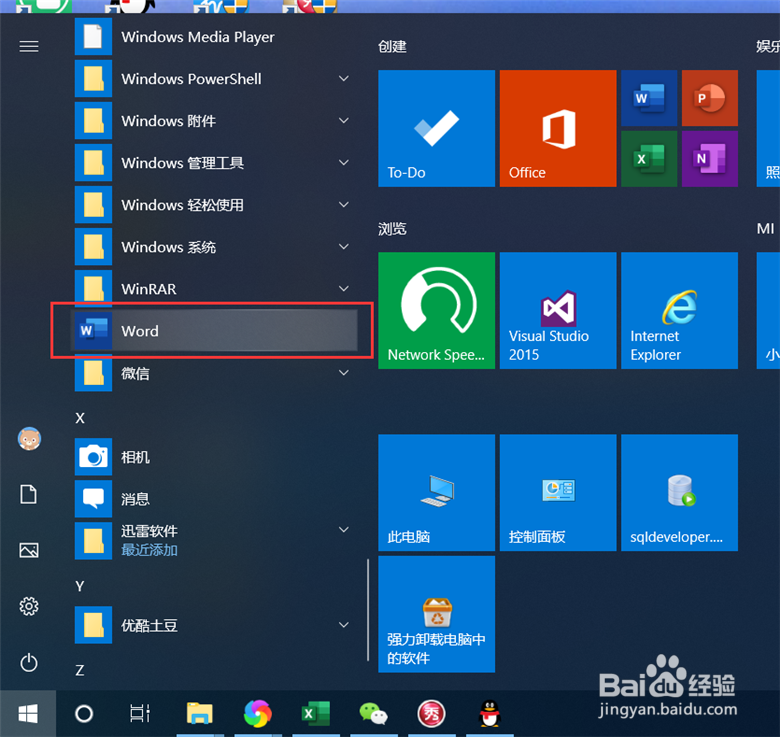
Task: Launch the small PowerPoint tile
Action: tap(710, 98)
